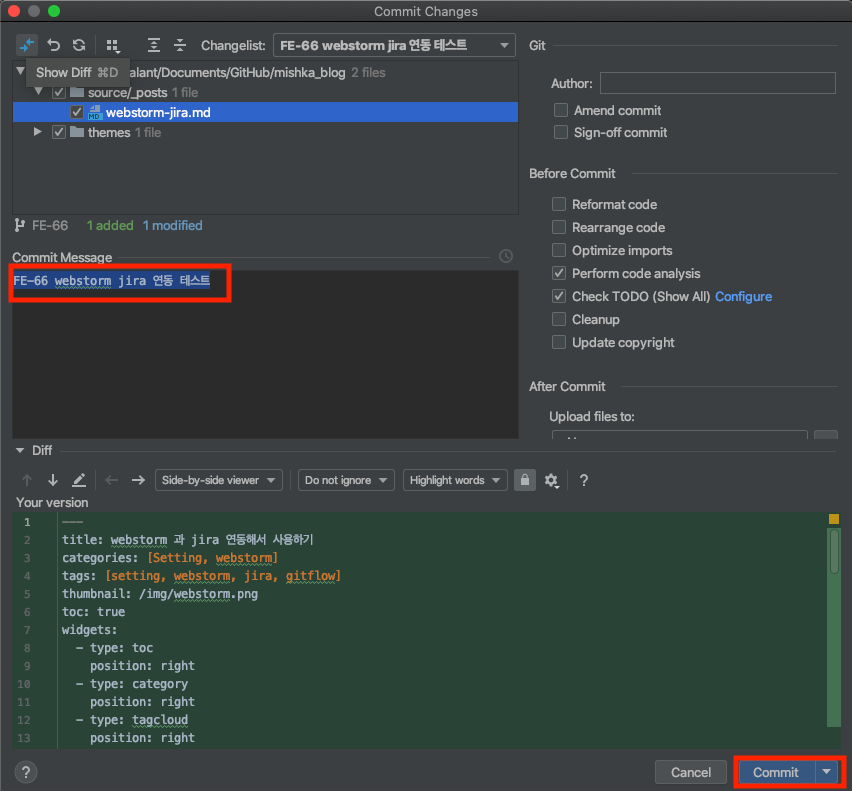
Task: Compare next file right arrow
Action: pos(138,480)
